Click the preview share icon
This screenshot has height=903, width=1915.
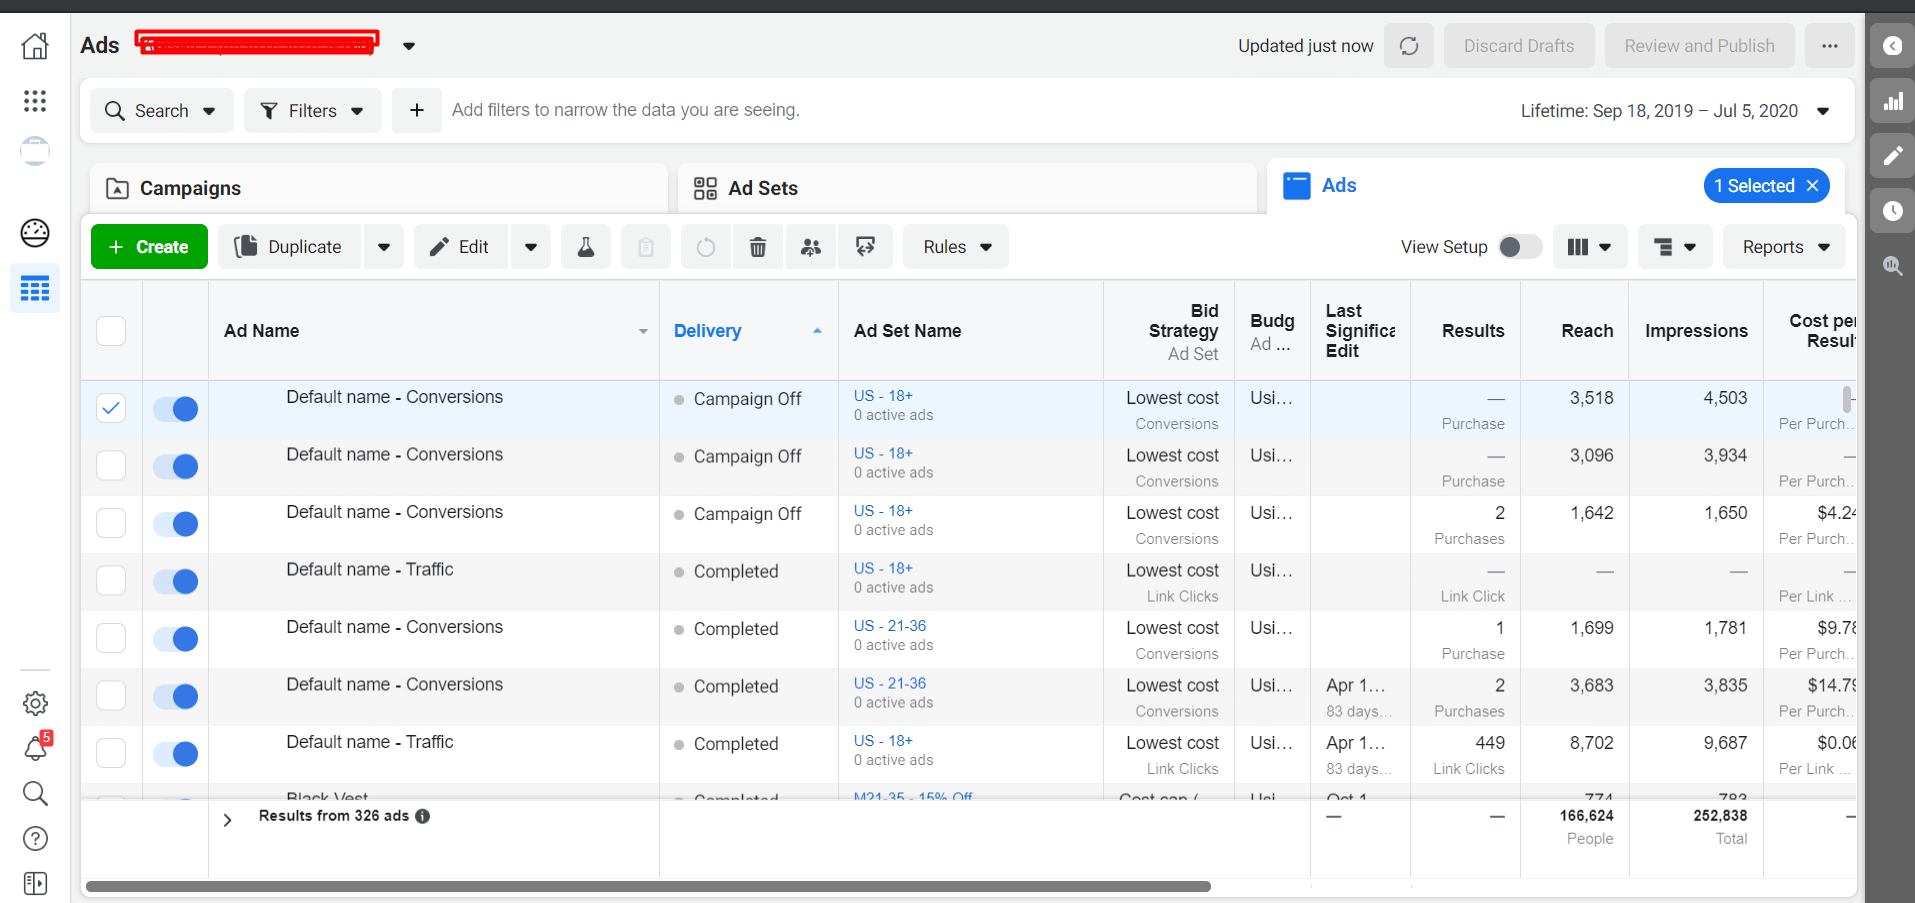tap(866, 247)
